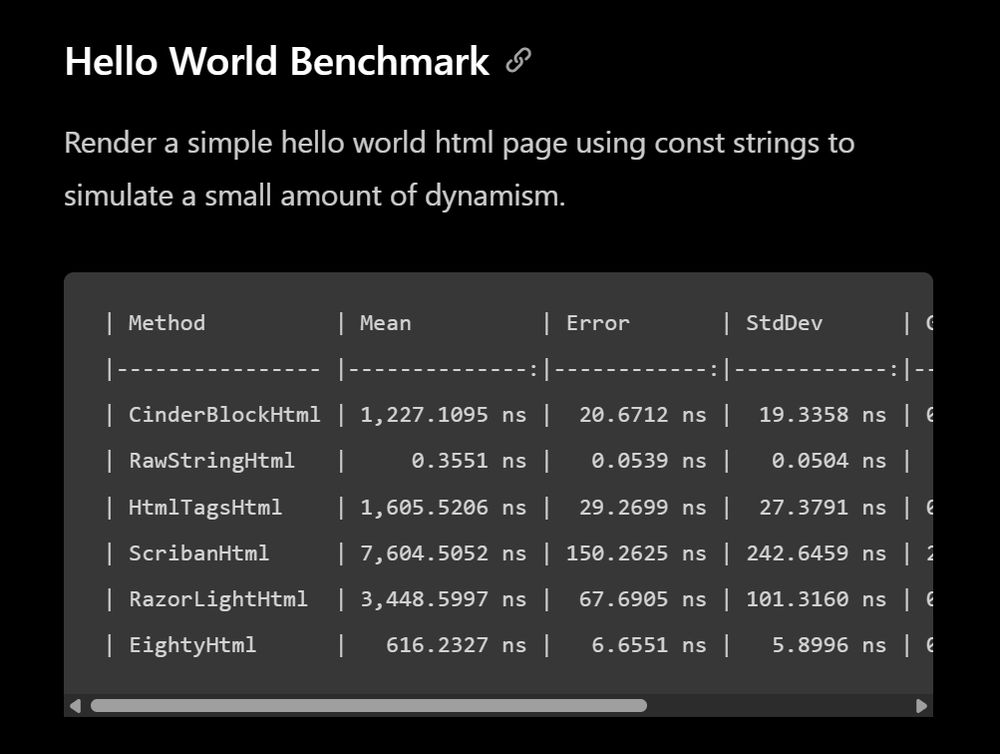Screen dimensions: 1000x754
Task: Select the EightyHtml method name
Action: [x=193, y=645]
